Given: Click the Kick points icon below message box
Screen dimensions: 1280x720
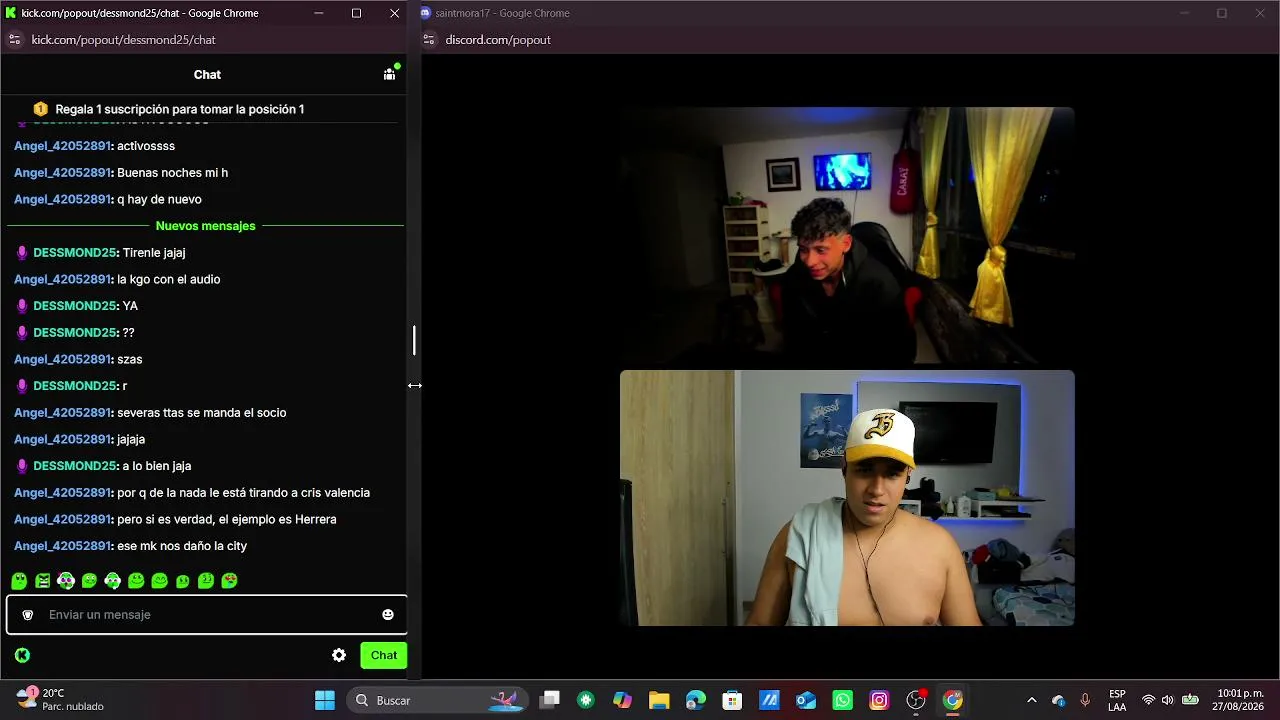Looking at the screenshot, I should pyautogui.click(x=22, y=655).
